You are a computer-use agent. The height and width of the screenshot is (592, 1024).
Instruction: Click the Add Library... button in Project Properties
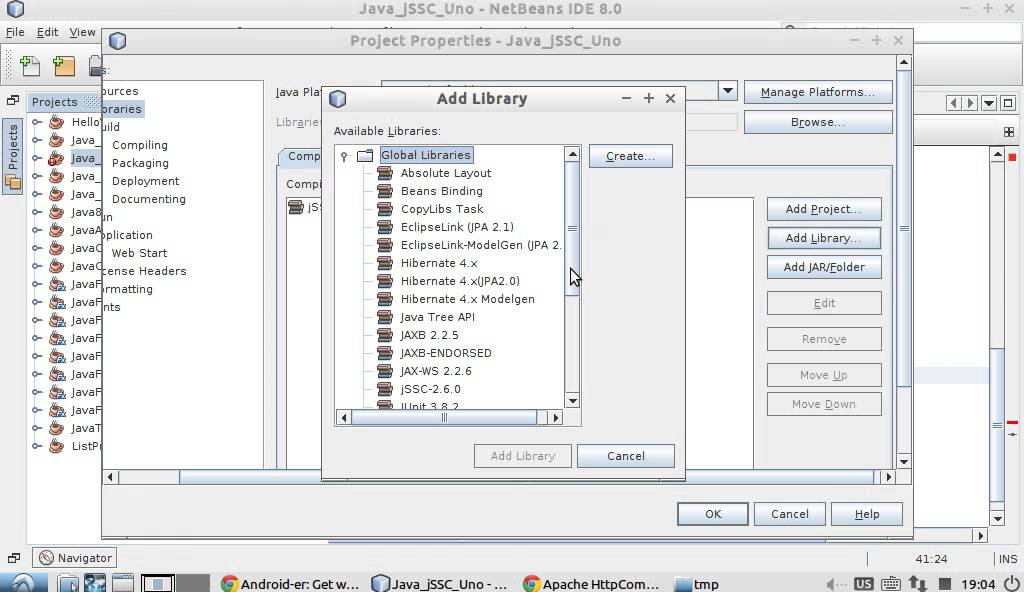(x=824, y=238)
